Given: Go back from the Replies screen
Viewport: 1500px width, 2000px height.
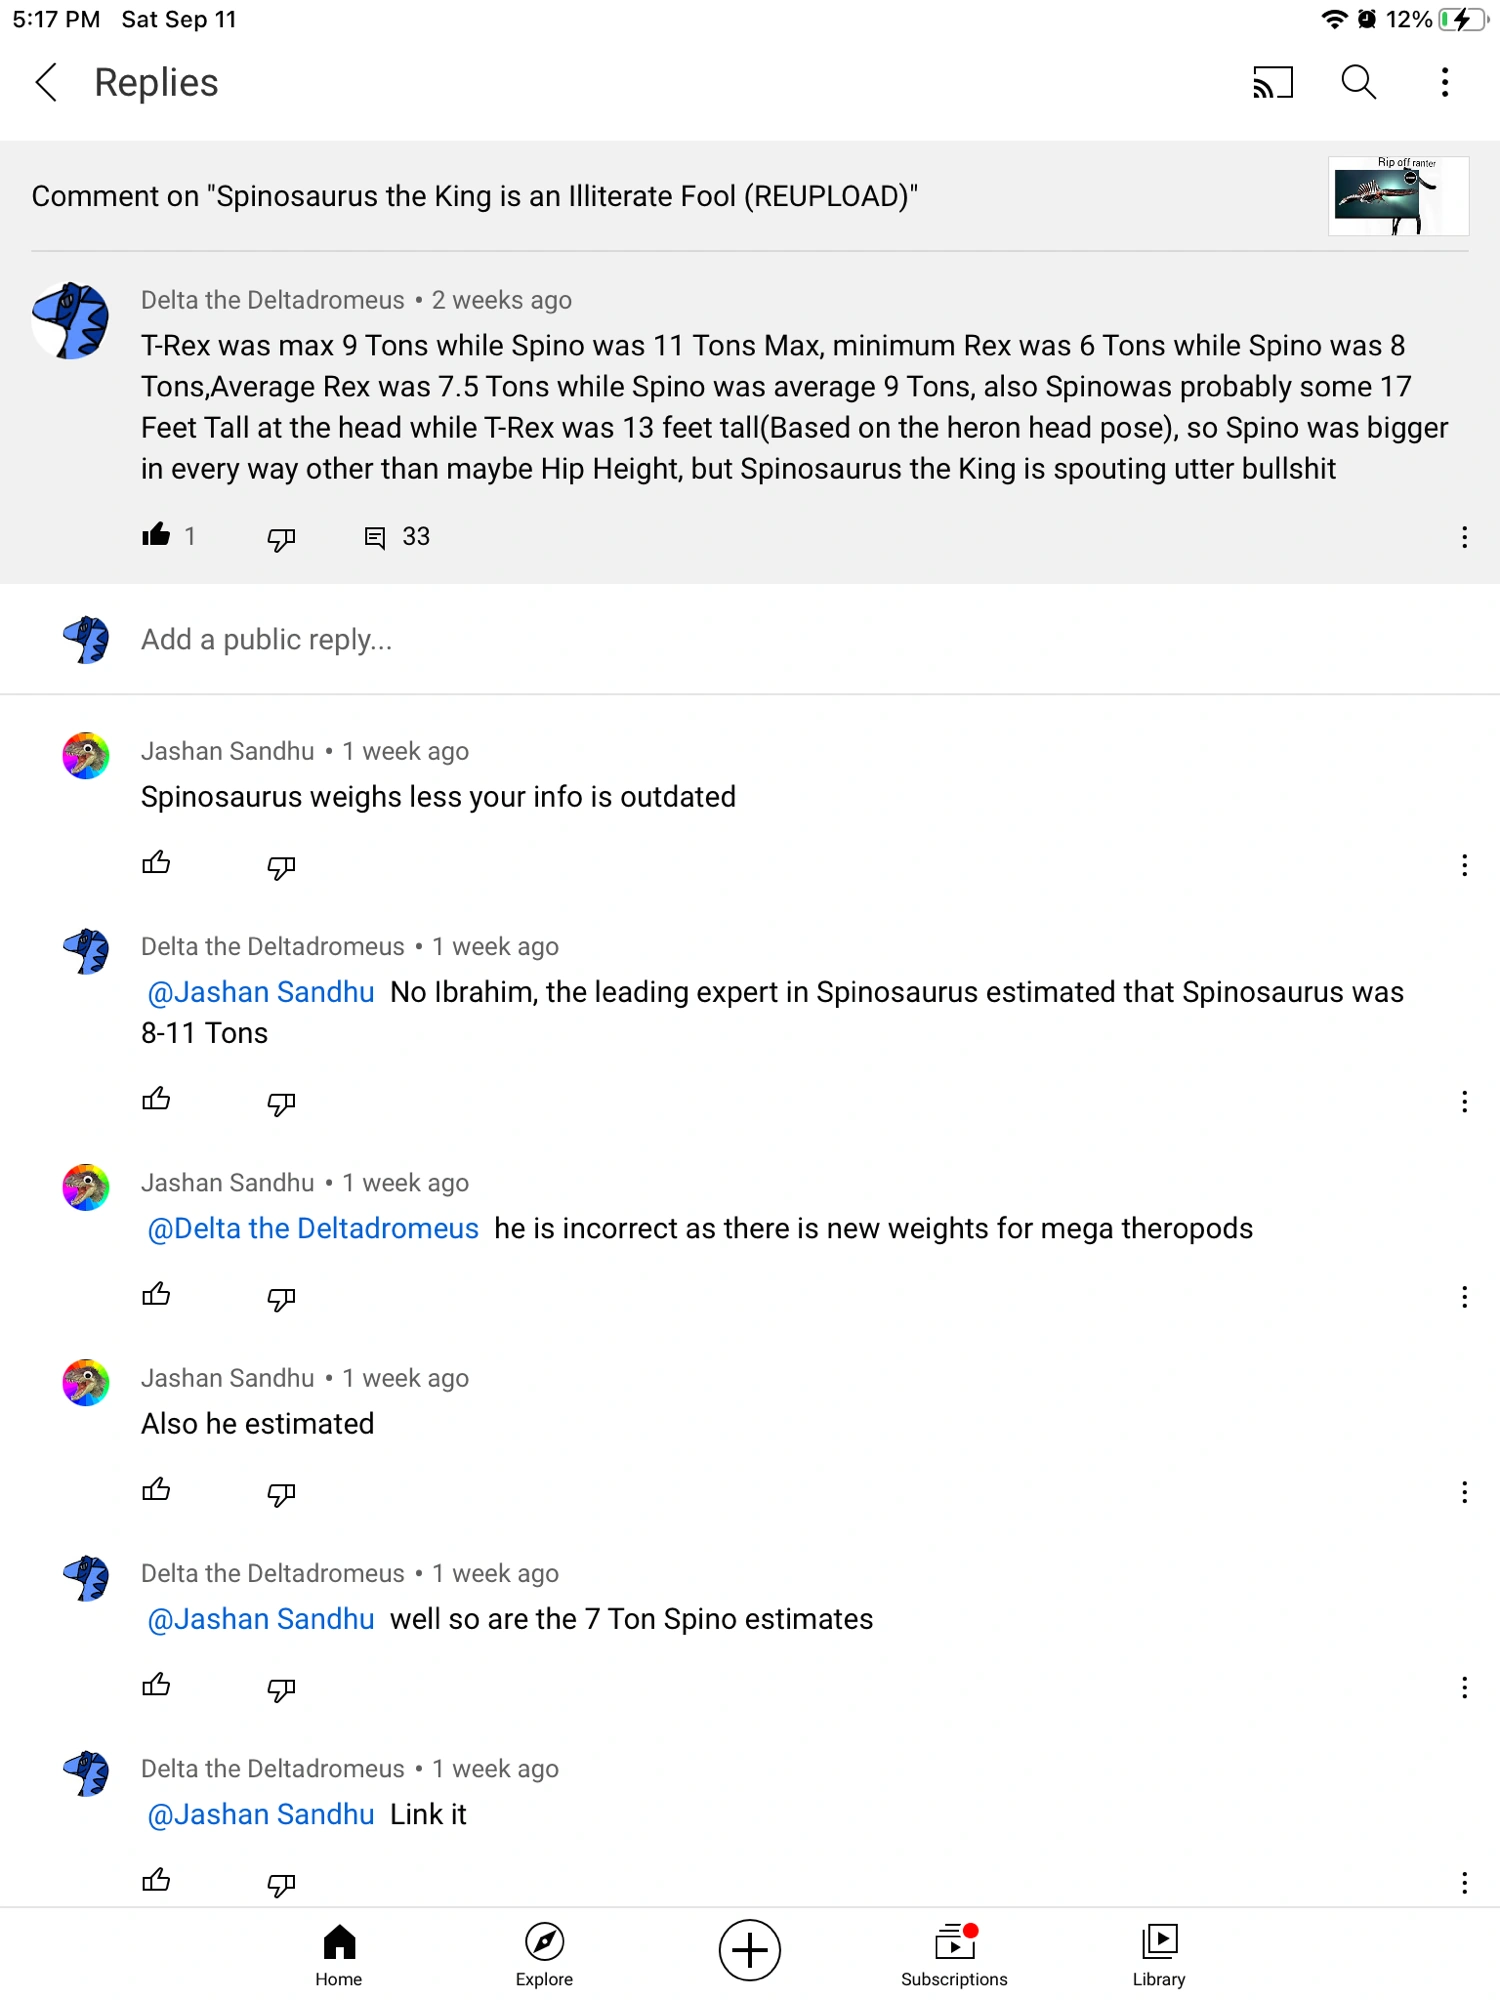Looking at the screenshot, I should pos(45,83).
